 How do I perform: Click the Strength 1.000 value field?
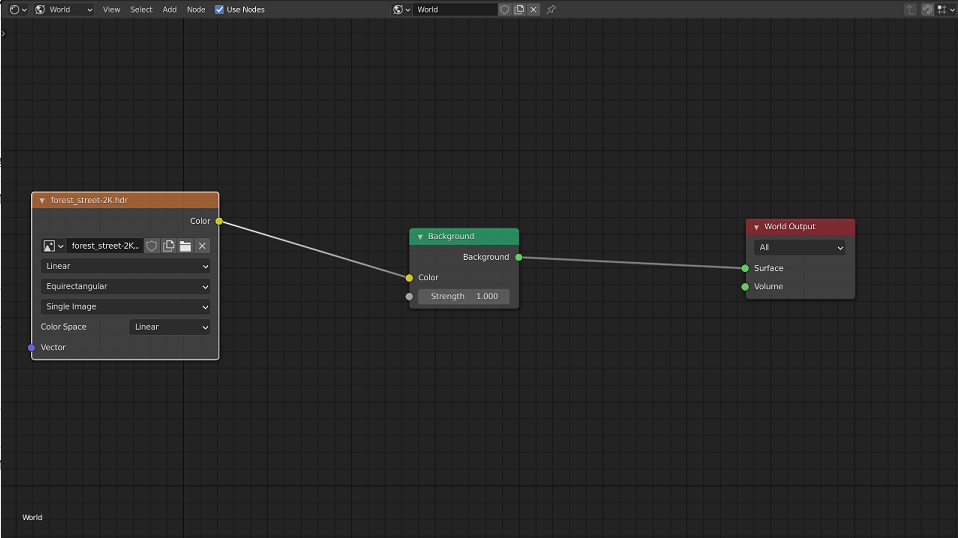[464, 296]
